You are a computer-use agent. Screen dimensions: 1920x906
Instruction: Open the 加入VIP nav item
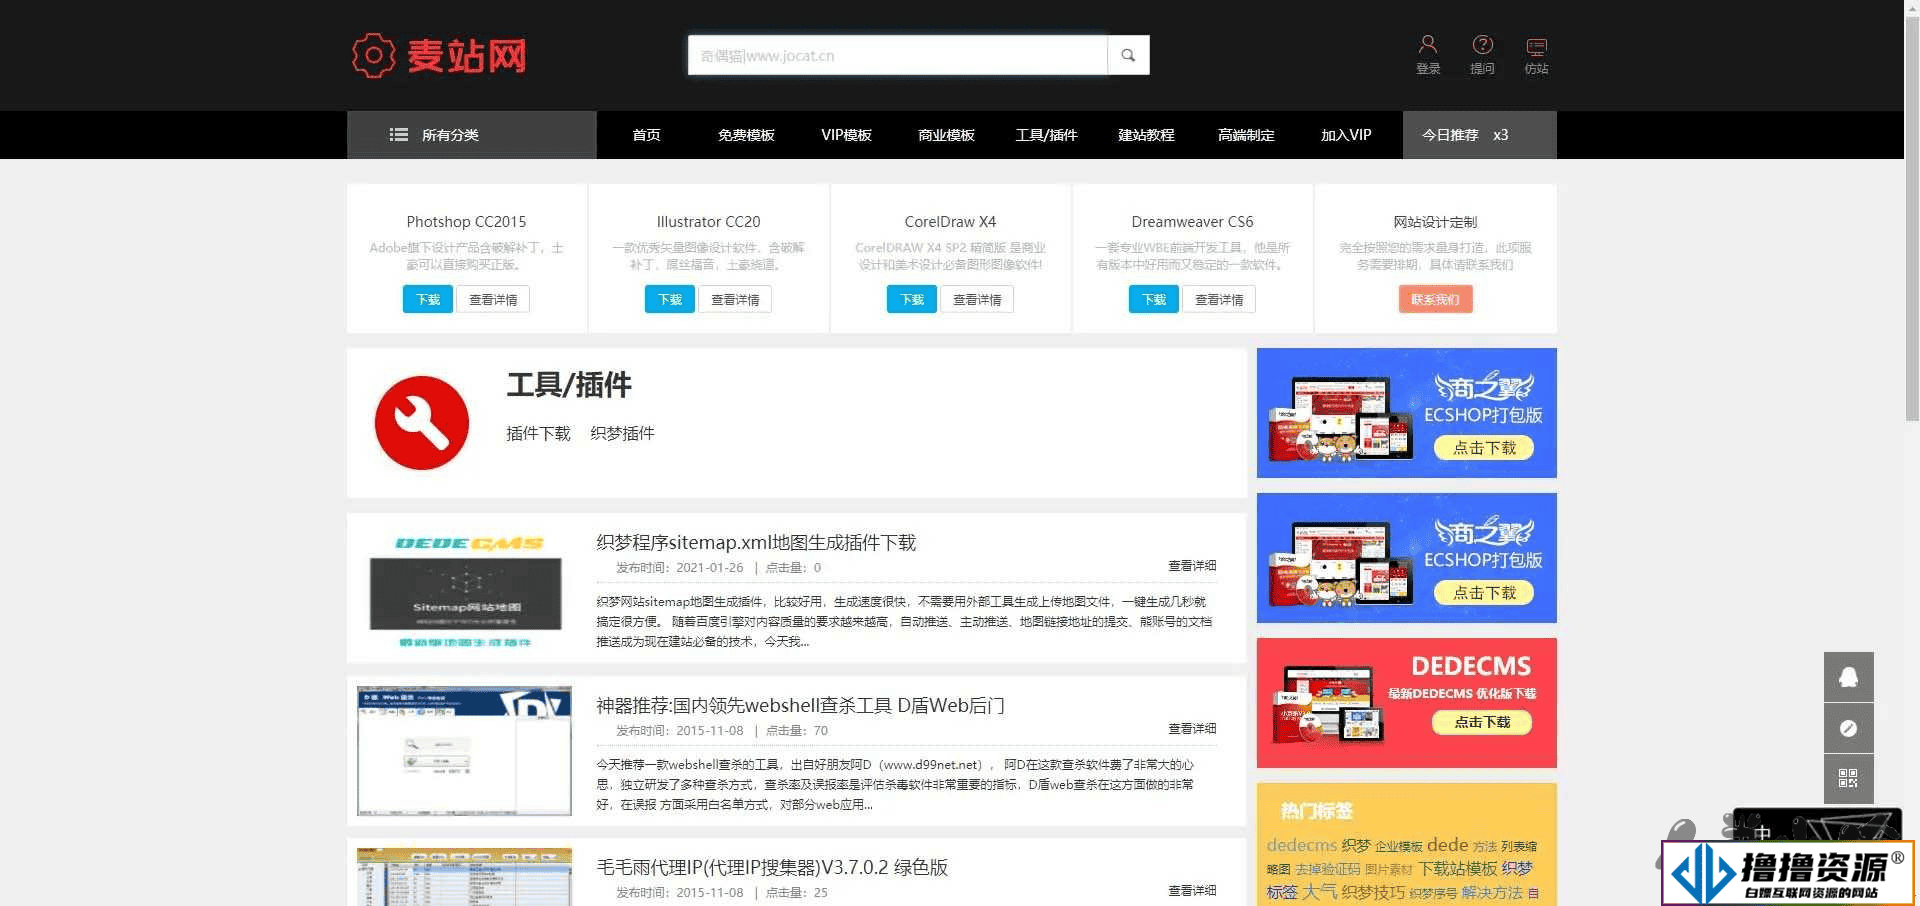pyautogui.click(x=1346, y=135)
